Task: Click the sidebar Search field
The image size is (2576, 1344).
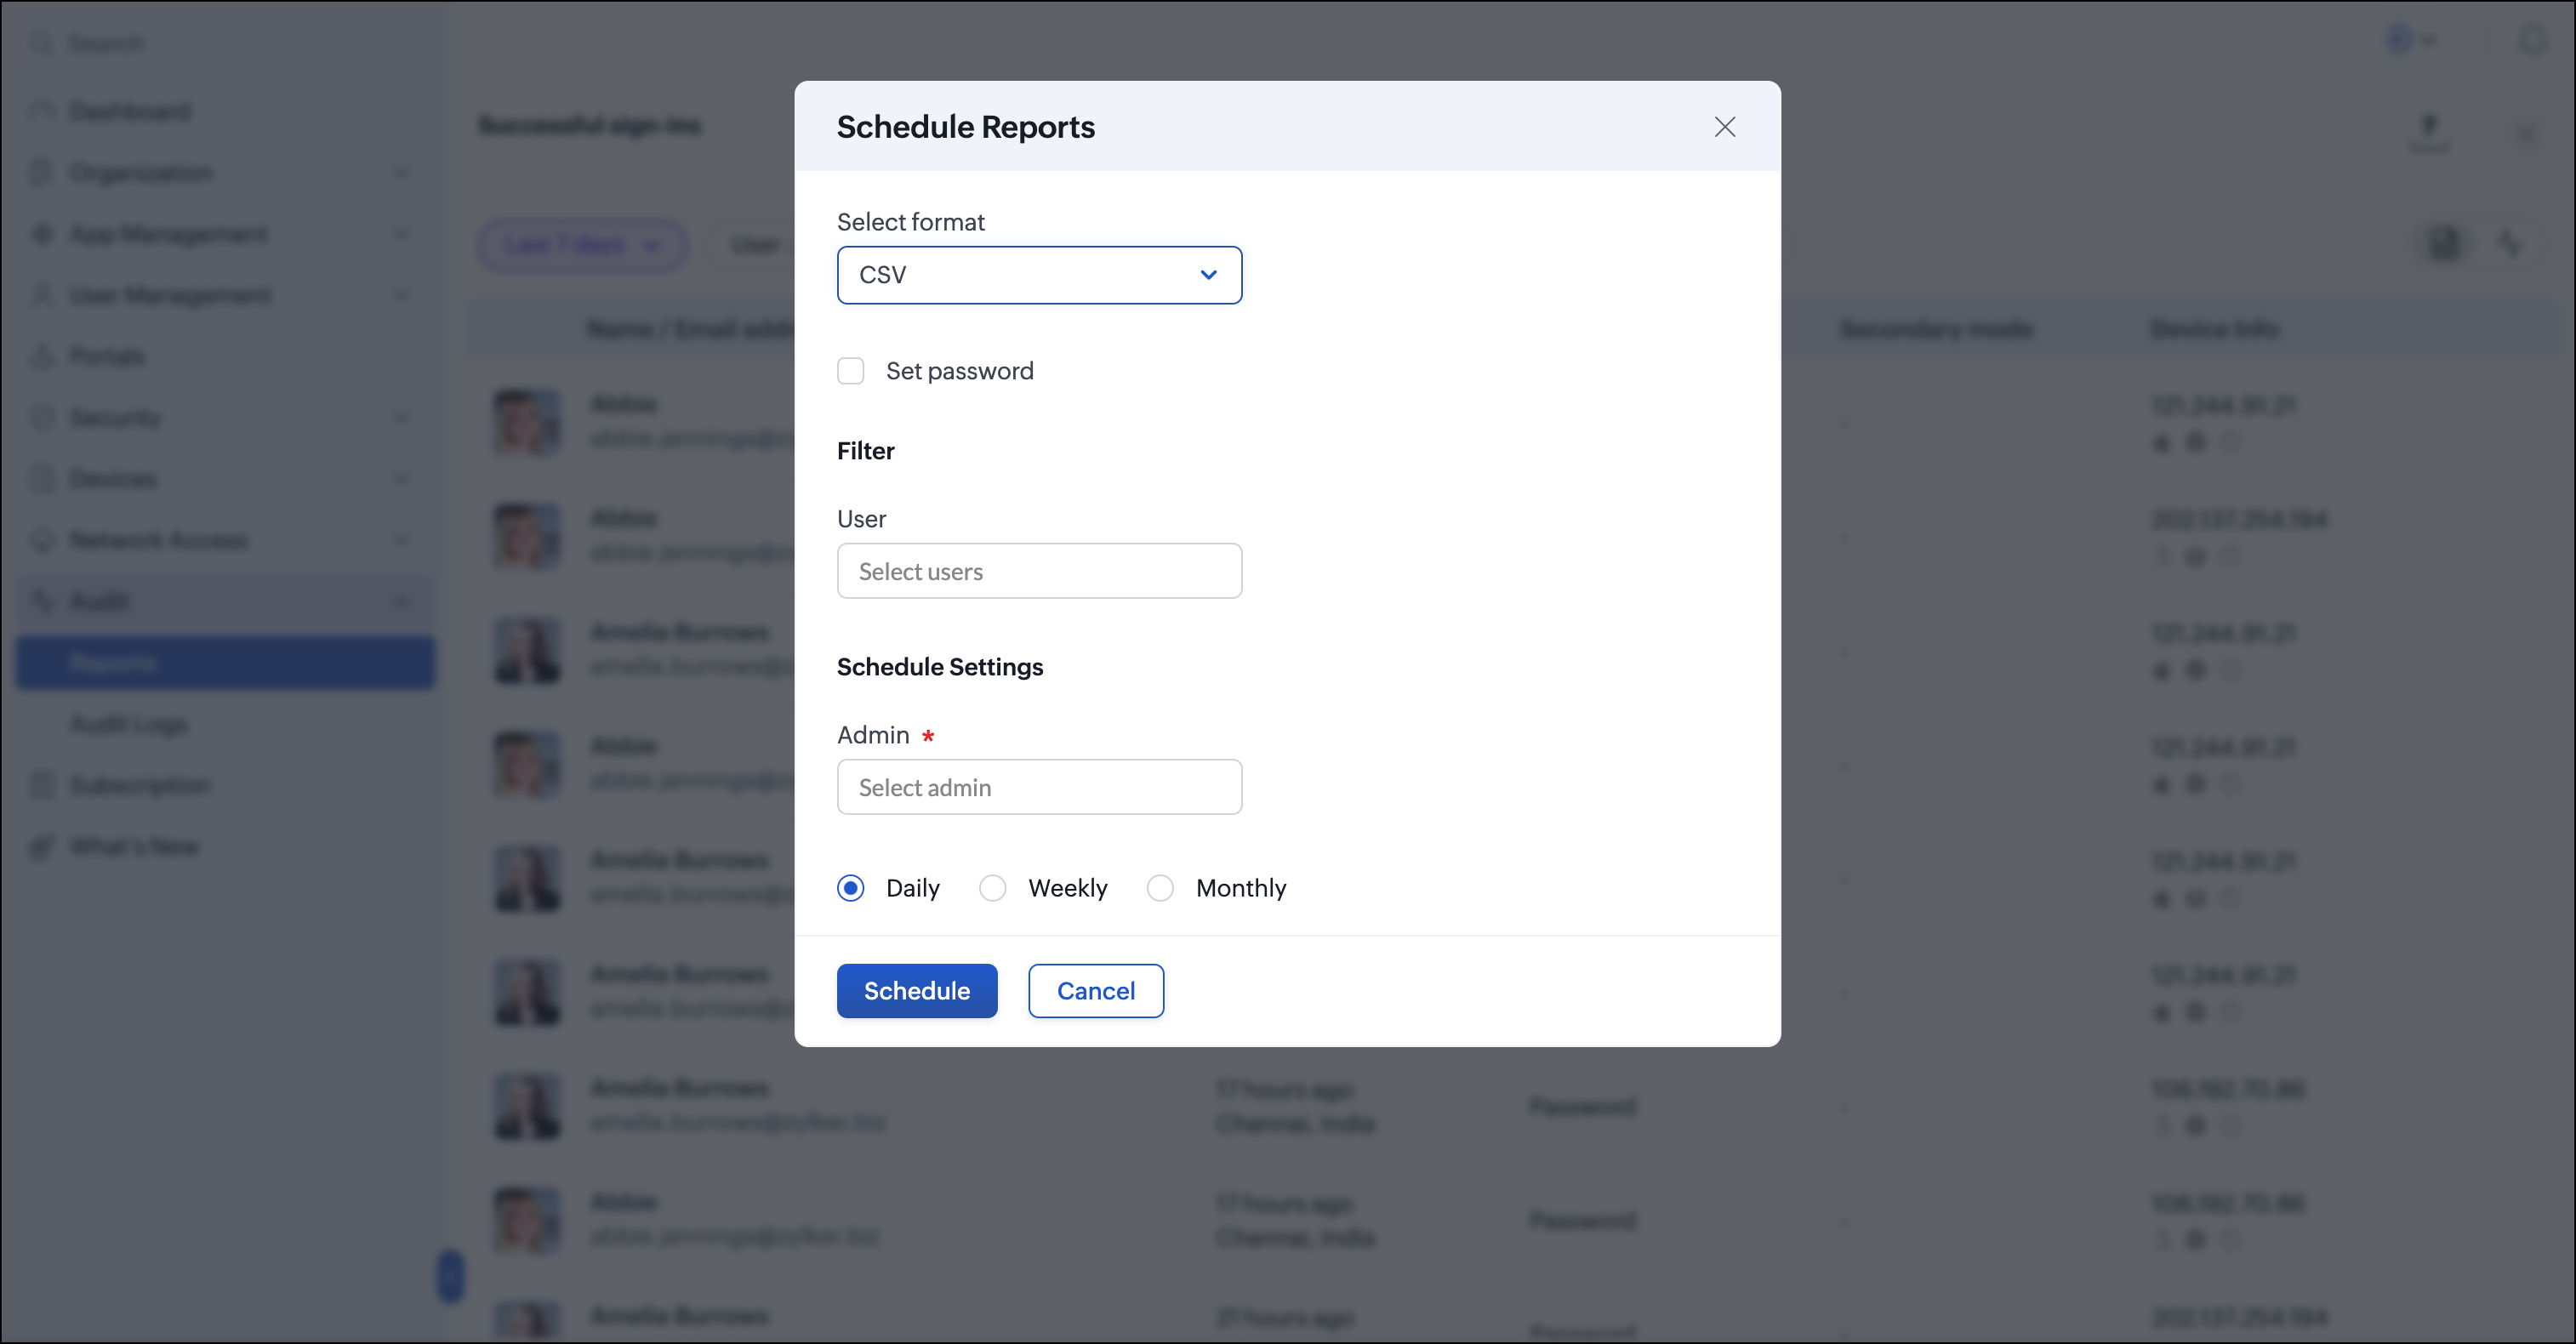Action: (x=225, y=43)
